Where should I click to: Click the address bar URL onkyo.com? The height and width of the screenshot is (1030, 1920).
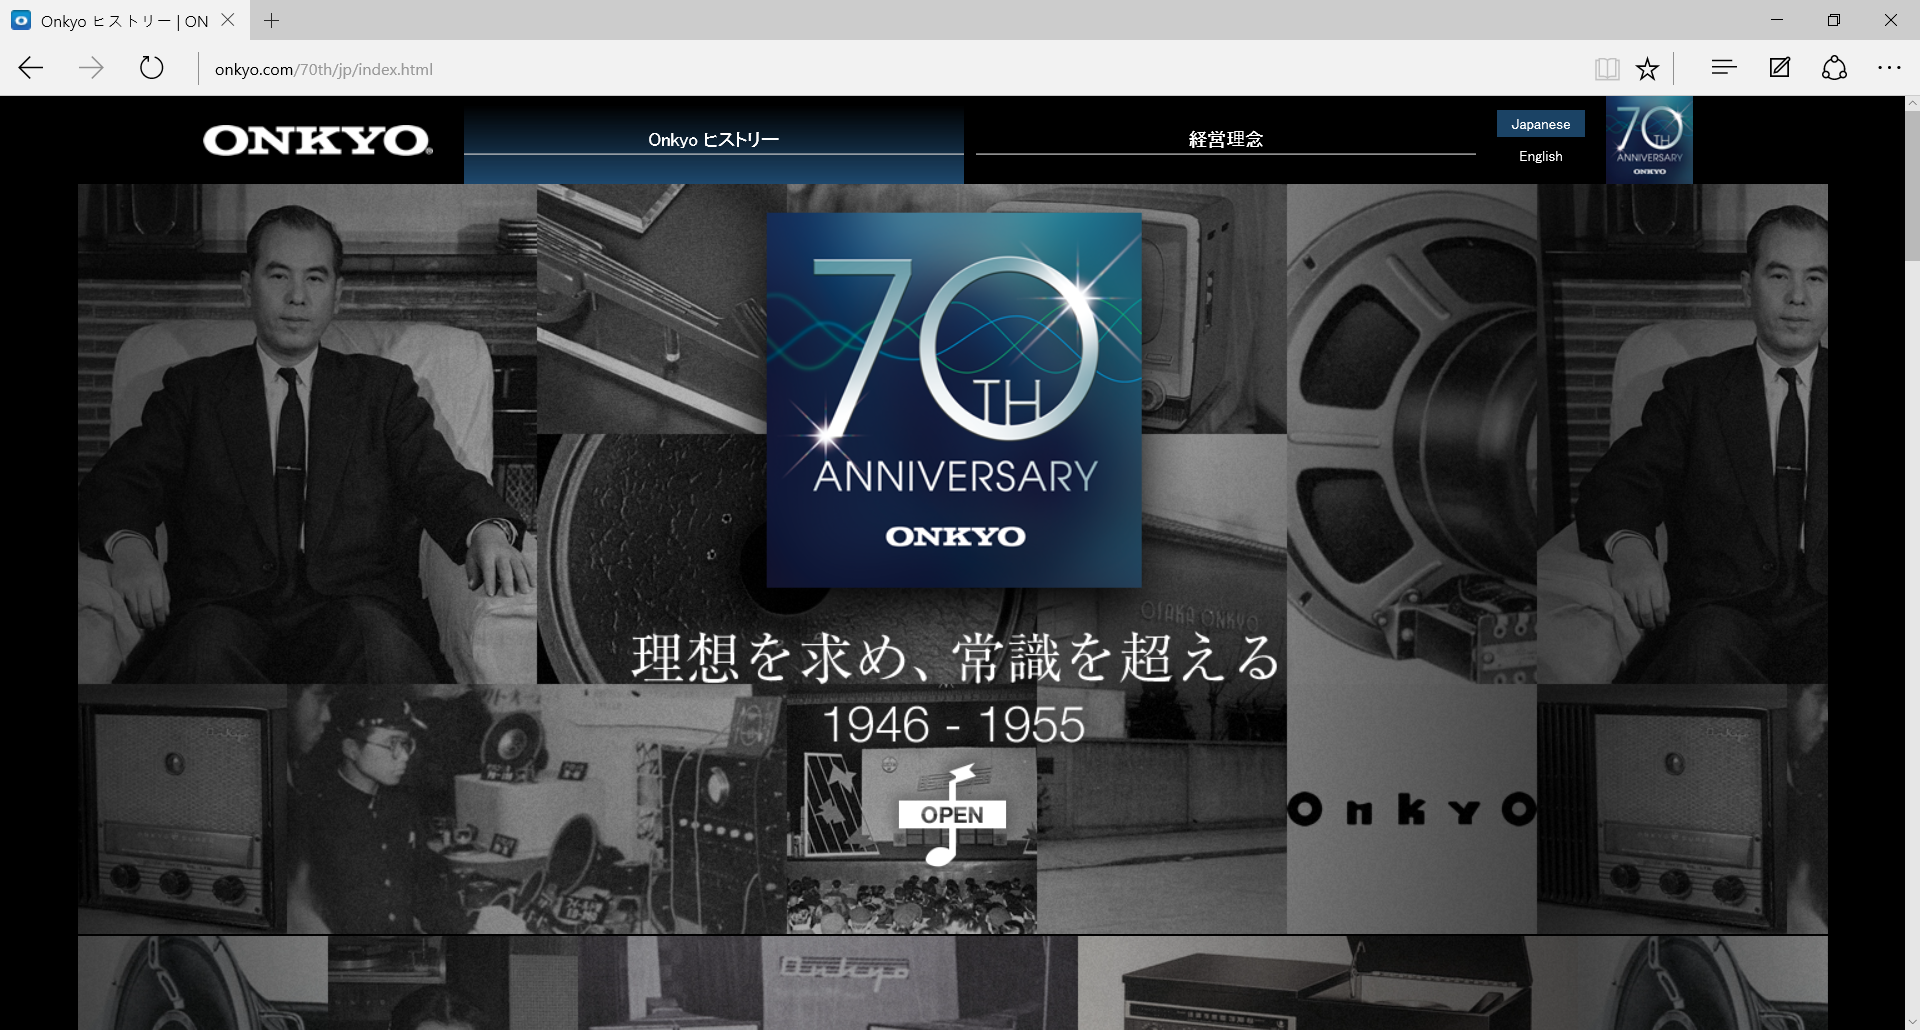click(324, 69)
